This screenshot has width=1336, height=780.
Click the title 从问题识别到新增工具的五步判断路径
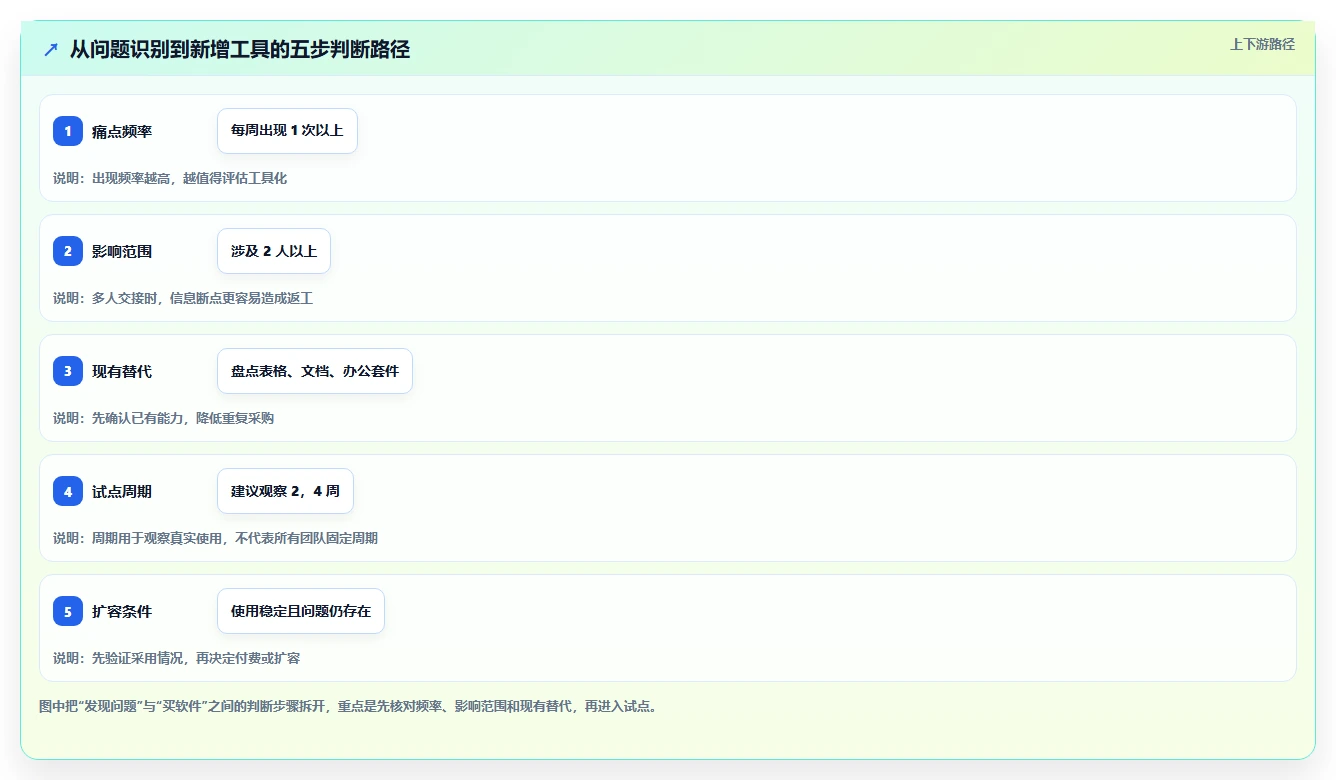(240, 49)
